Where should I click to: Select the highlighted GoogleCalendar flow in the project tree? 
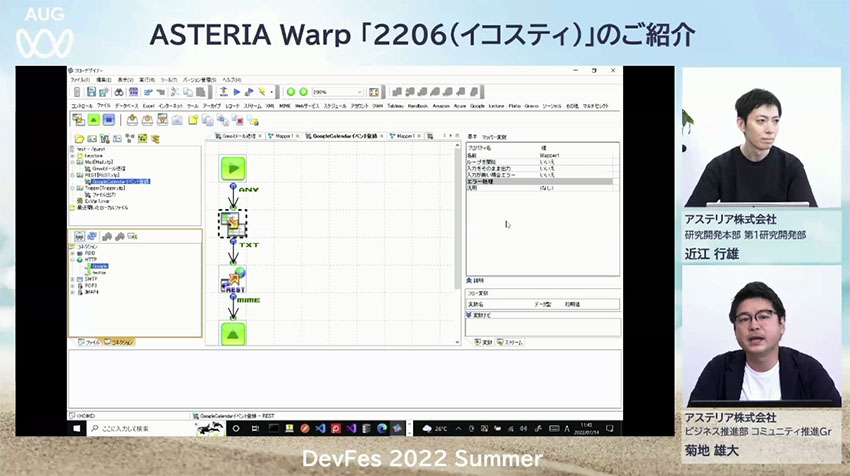pos(120,182)
